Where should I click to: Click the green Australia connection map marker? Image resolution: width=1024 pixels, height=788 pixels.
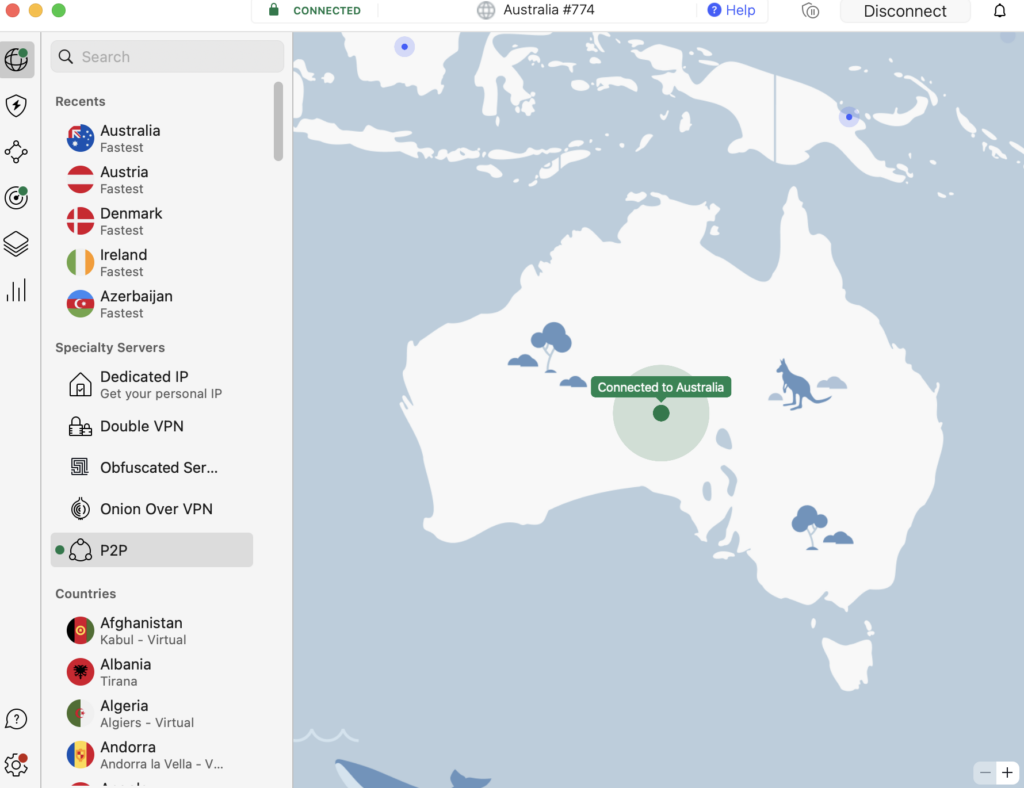(661, 413)
